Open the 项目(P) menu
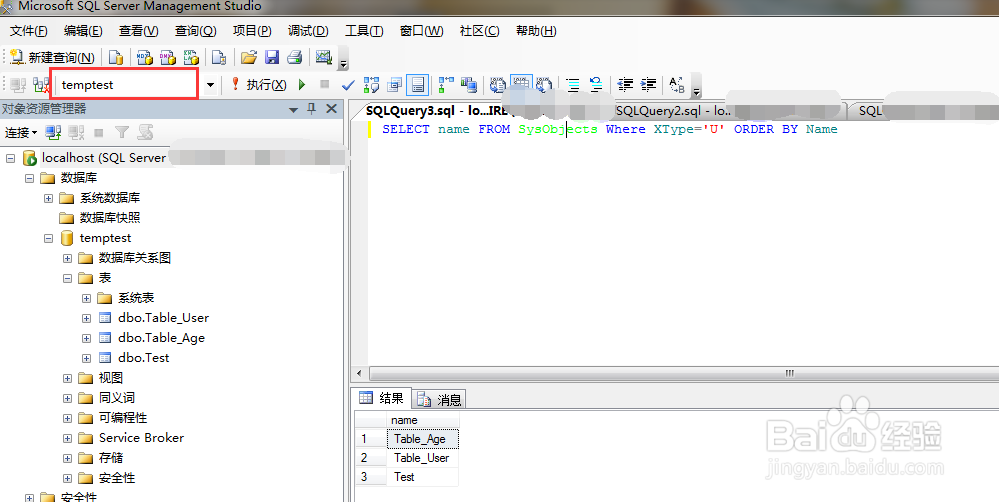999x502 pixels. pos(252,31)
